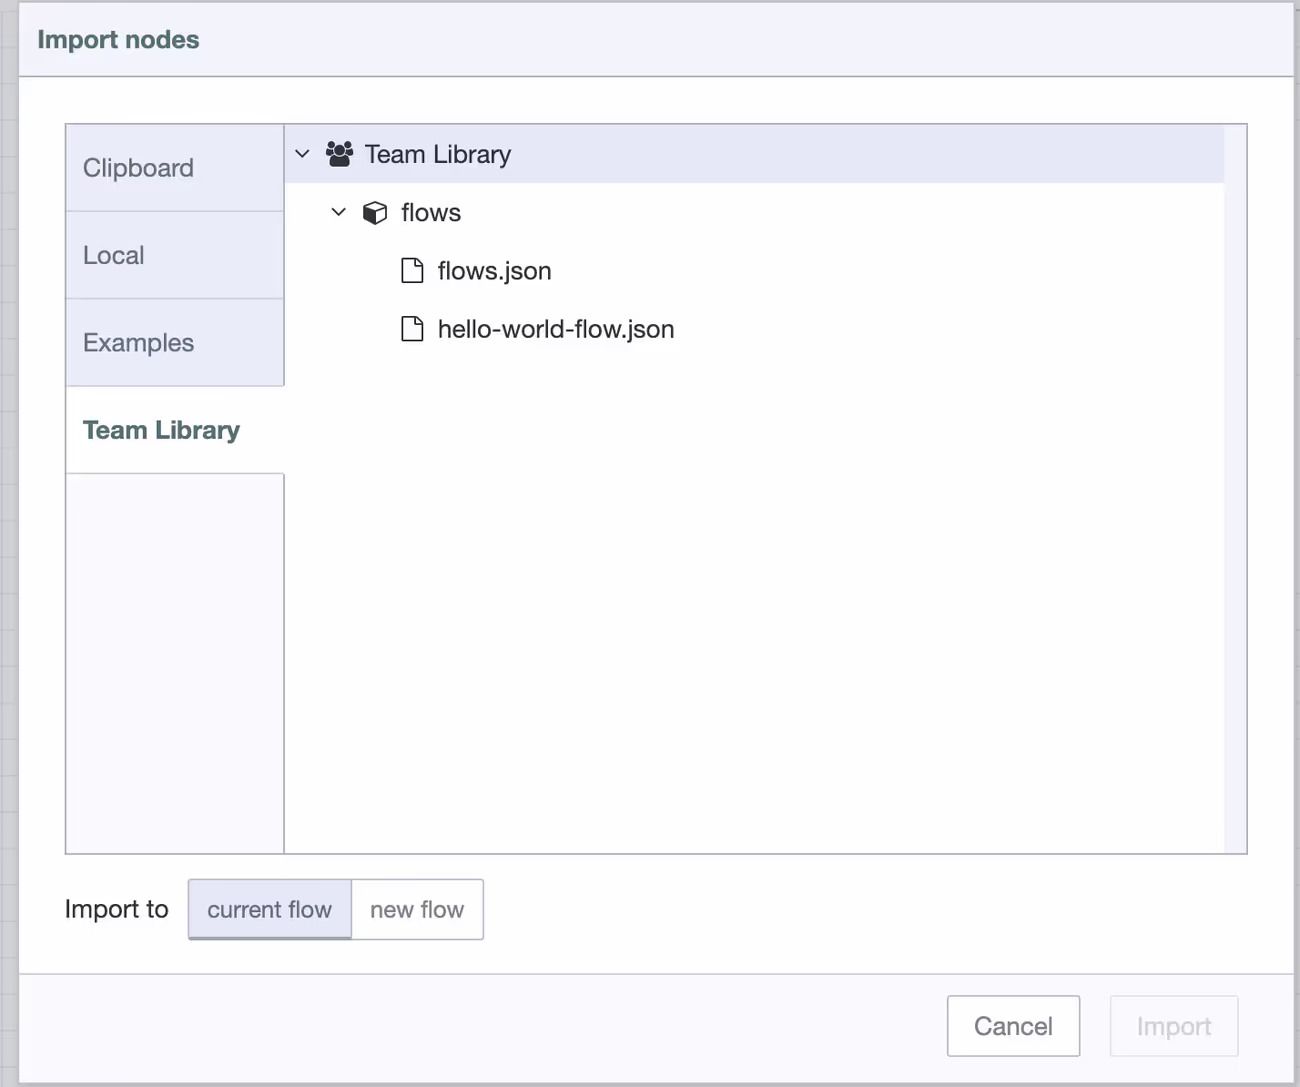Image resolution: width=1300 pixels, height=1087 pixels.
Task: Click the Team Library people icon
Action: (x=339, y=154)
